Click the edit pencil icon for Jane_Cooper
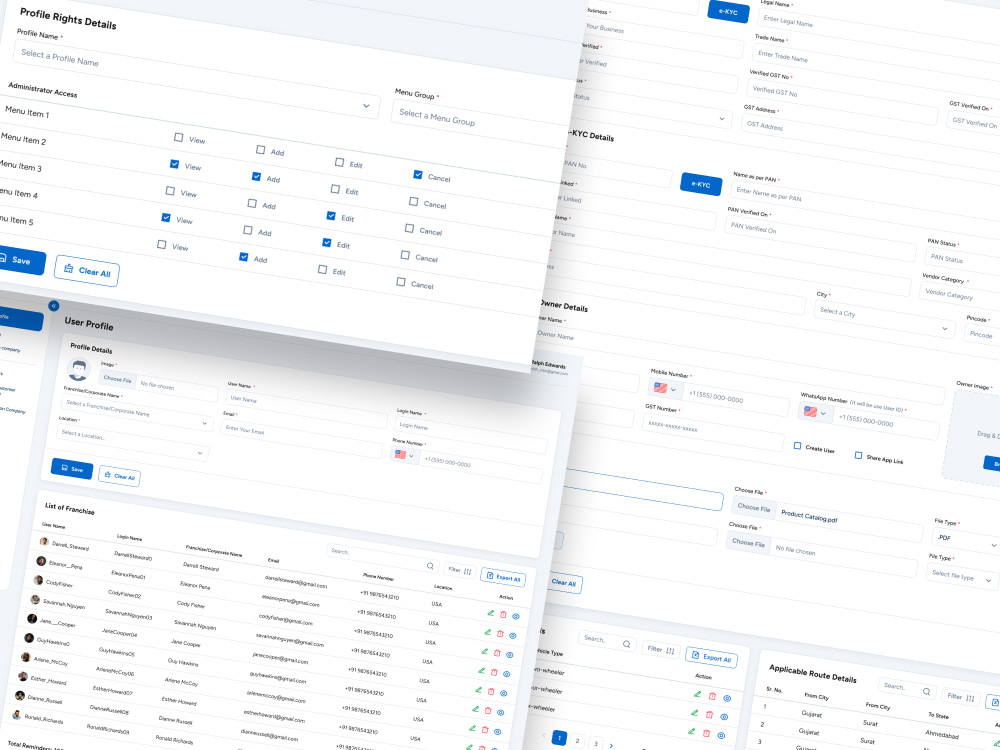Image resolution: width=1000 pixels, height=750 pixels. 478,689
